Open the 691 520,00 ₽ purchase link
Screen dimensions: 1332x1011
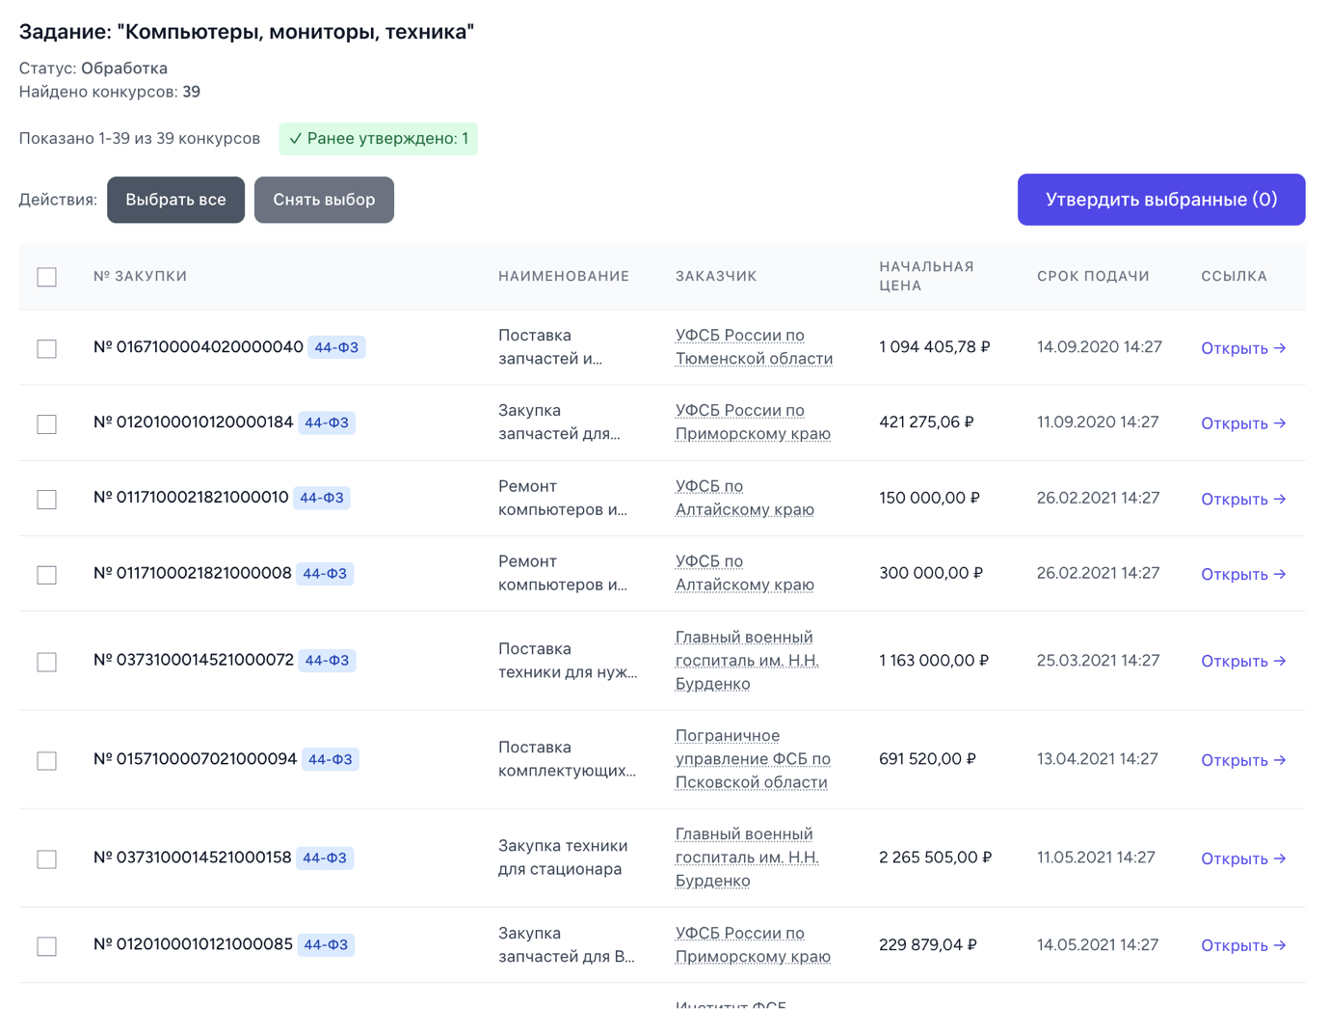click(x=1243, y=760)
